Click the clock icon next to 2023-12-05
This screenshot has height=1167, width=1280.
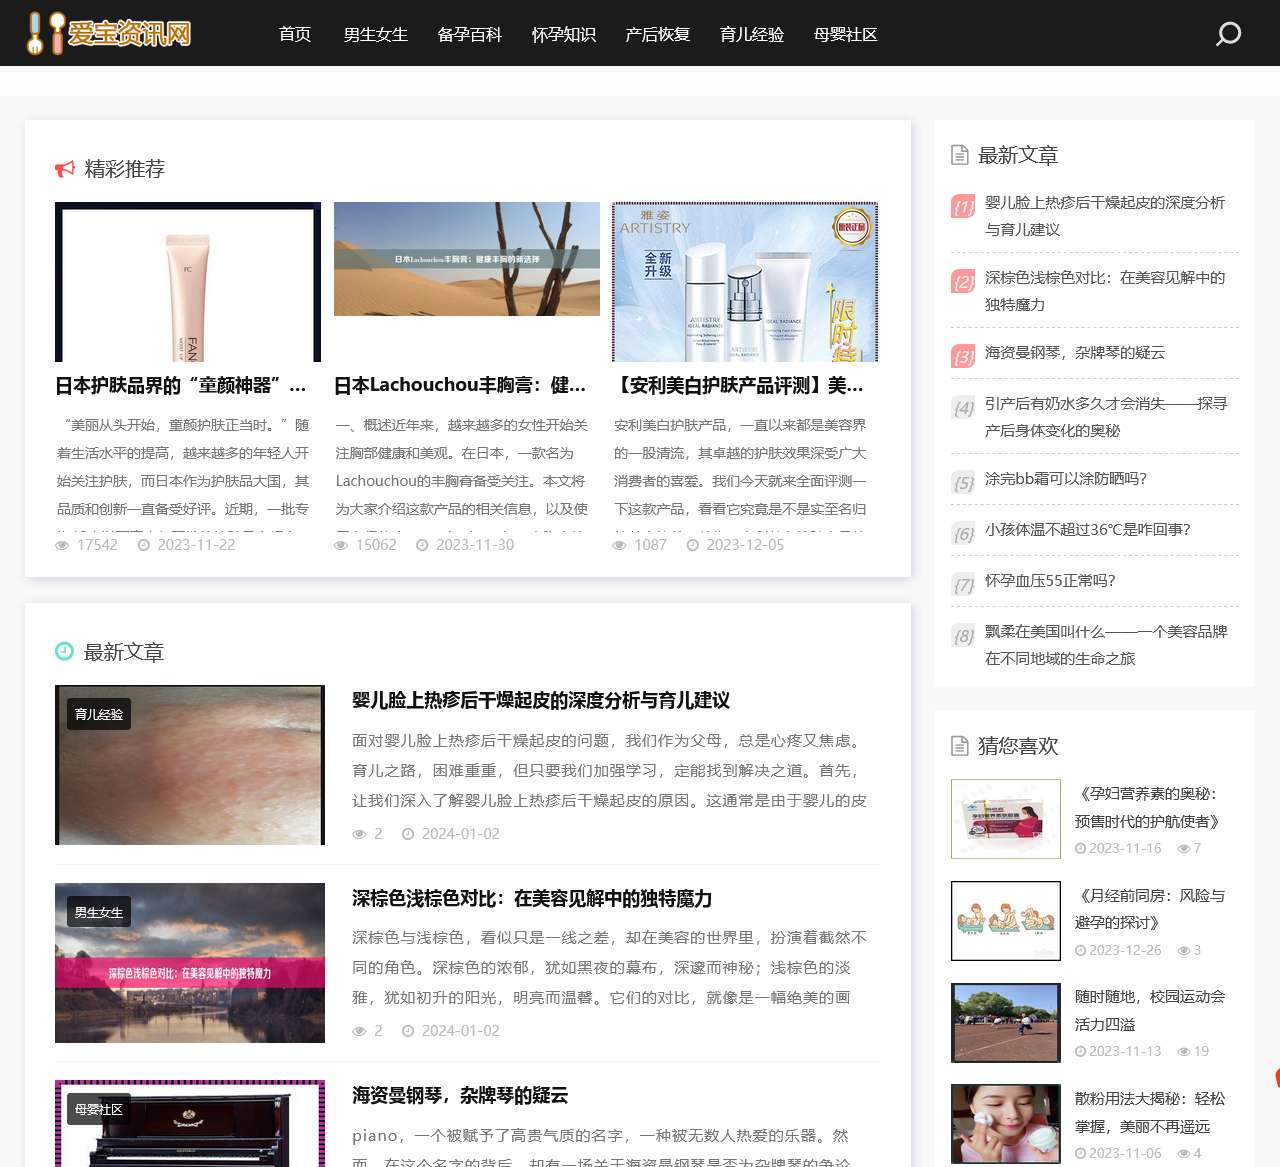(x=693, y=545)
